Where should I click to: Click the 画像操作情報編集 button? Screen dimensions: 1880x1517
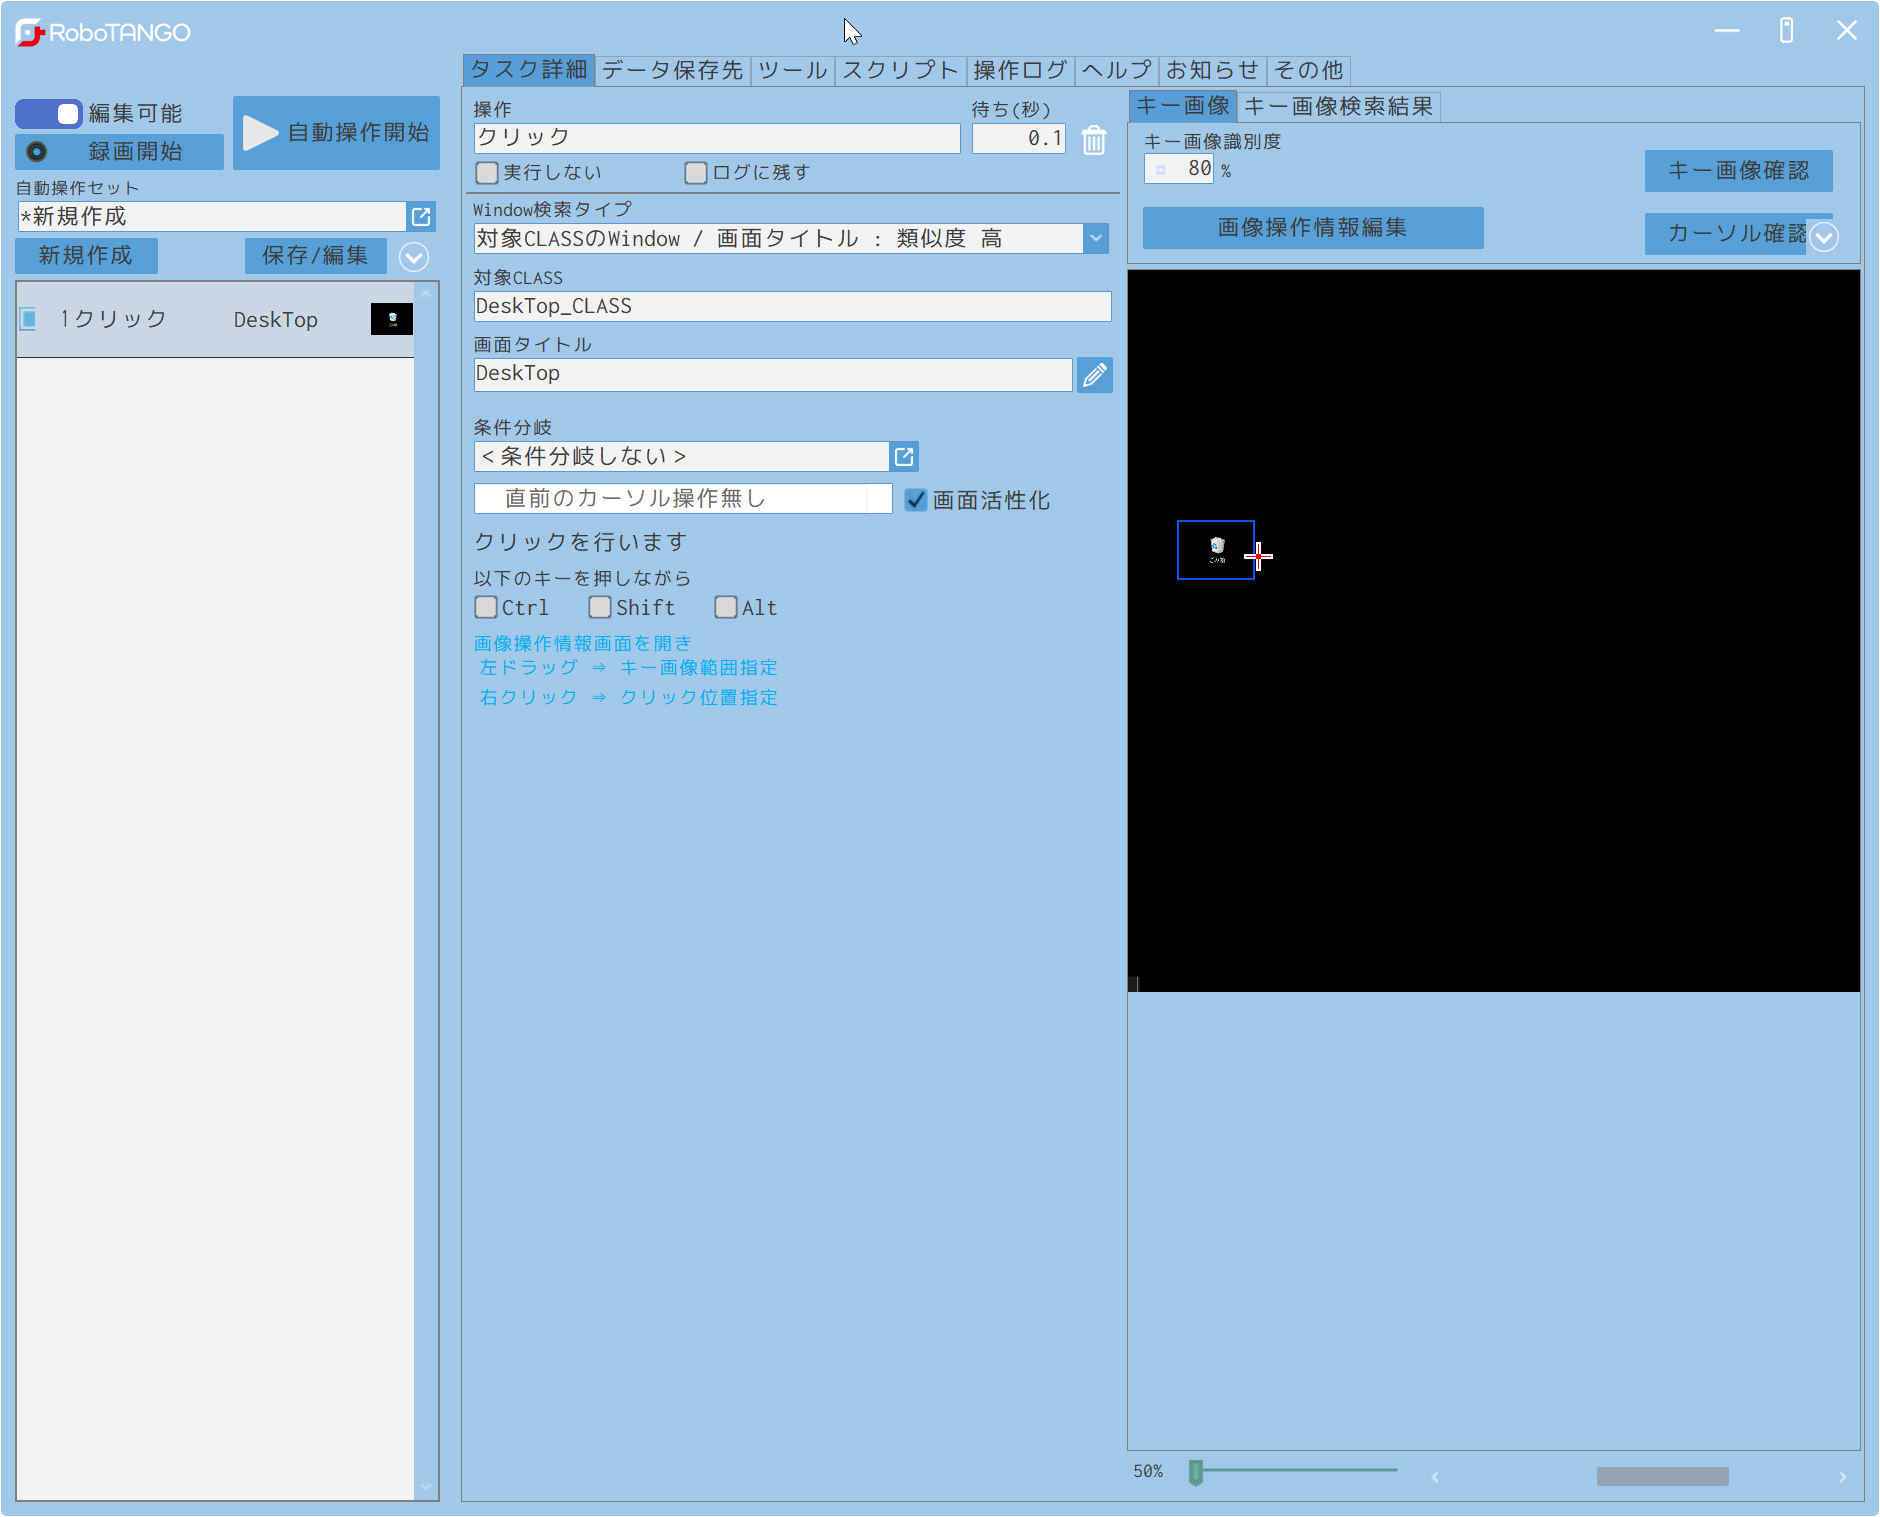1313,228
